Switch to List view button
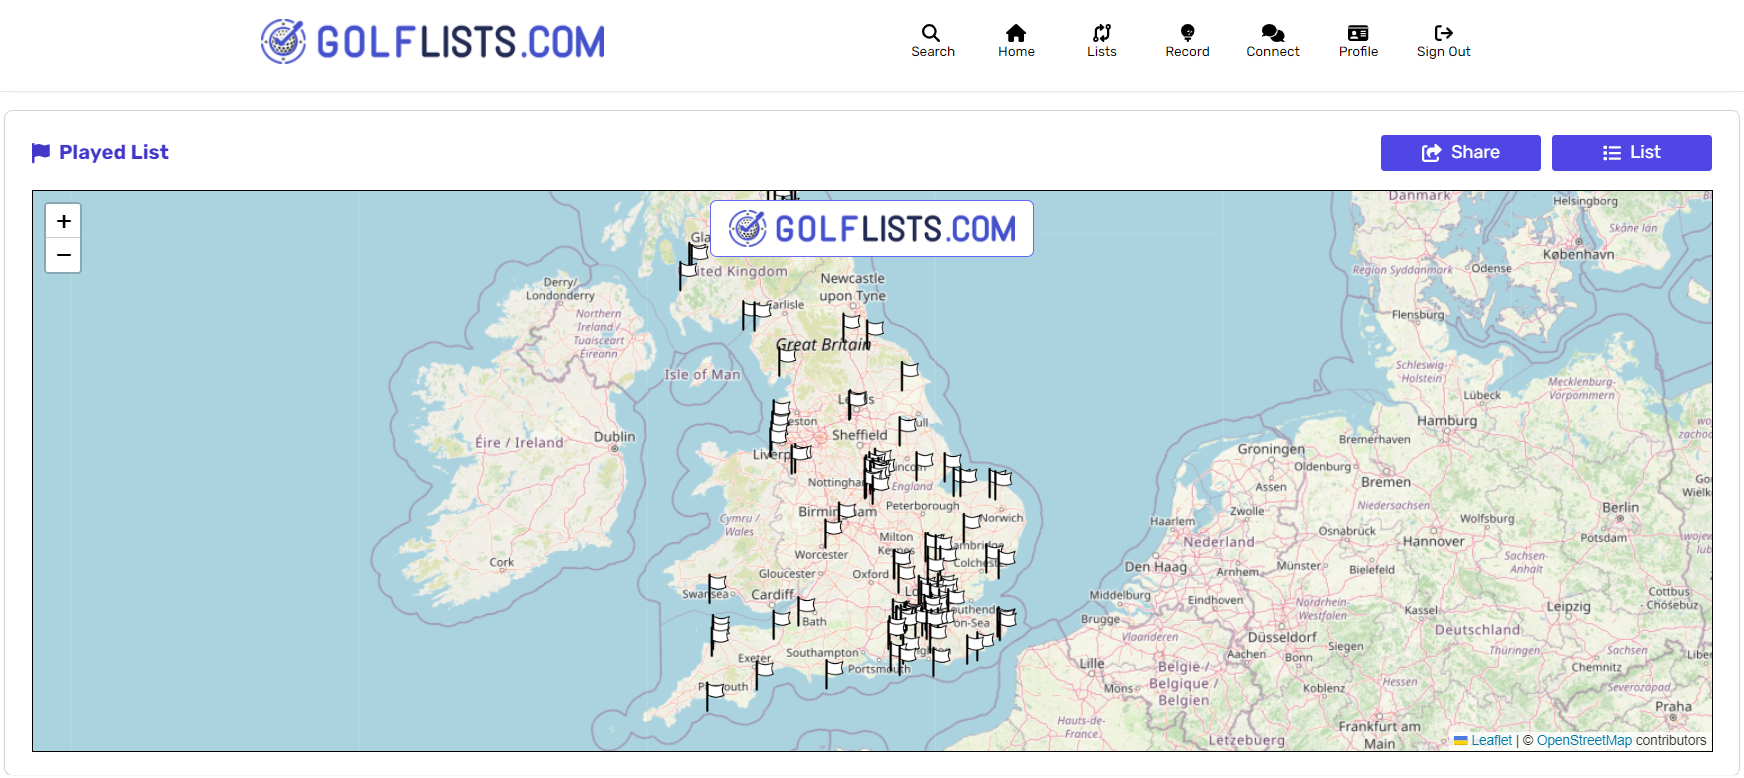Image resolution: width=1744 pixels, height=778 pixels. [x=1631, y=153]
